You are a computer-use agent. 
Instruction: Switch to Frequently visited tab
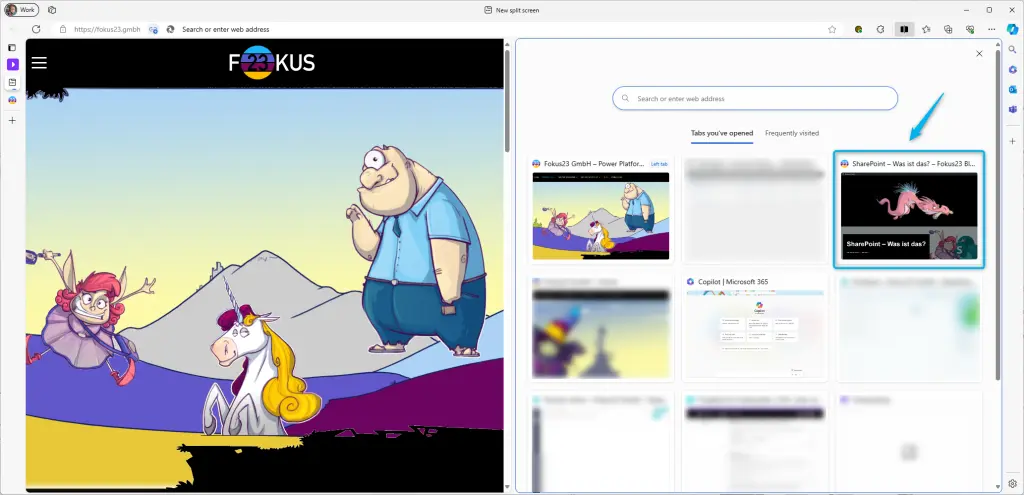tap(792, 133)
